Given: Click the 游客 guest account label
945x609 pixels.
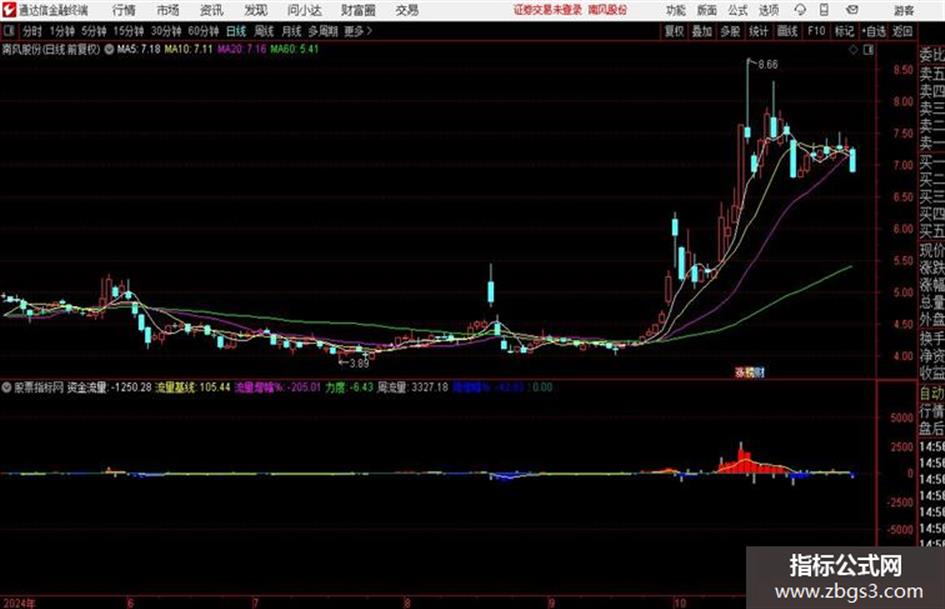Looking at the screenshot, I should (903, 10).
